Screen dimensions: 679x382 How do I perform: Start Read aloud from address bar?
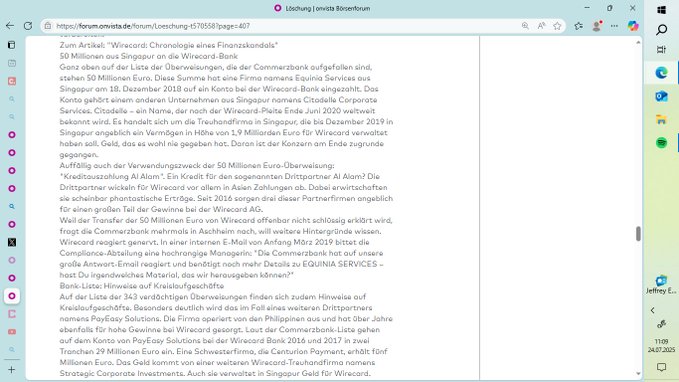point(541,26)
